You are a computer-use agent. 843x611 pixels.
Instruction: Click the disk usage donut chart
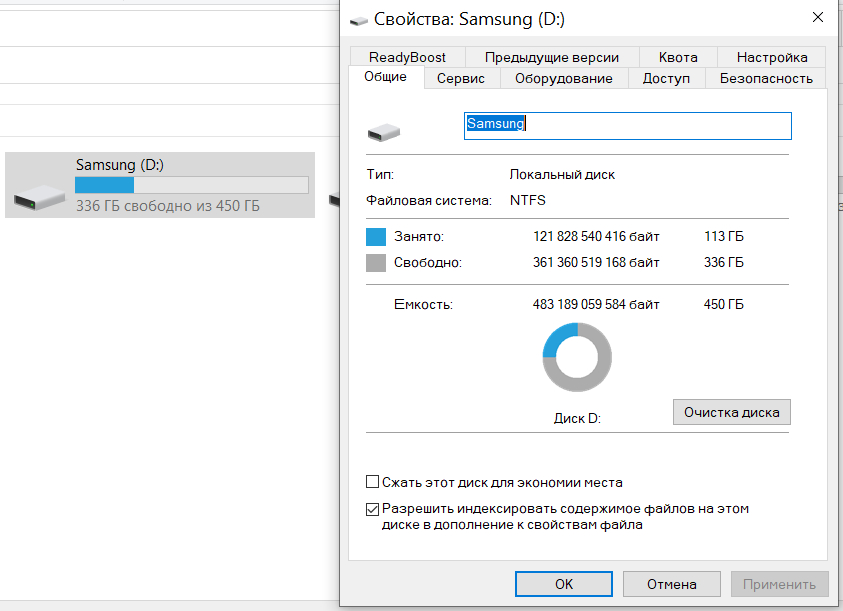pos(577,357)
